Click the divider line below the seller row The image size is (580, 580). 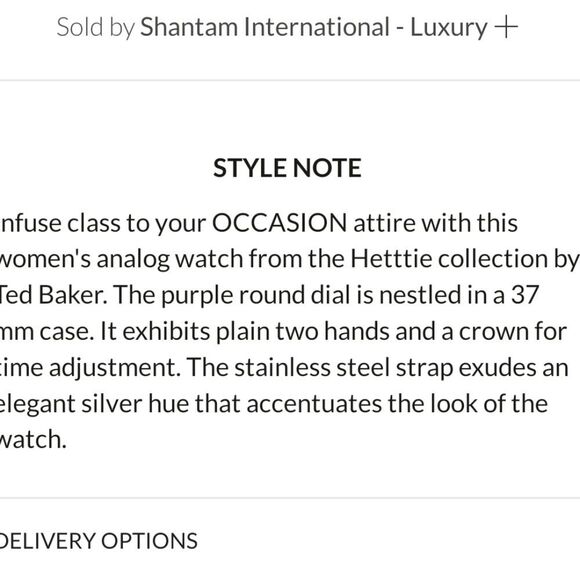point(290,80)
